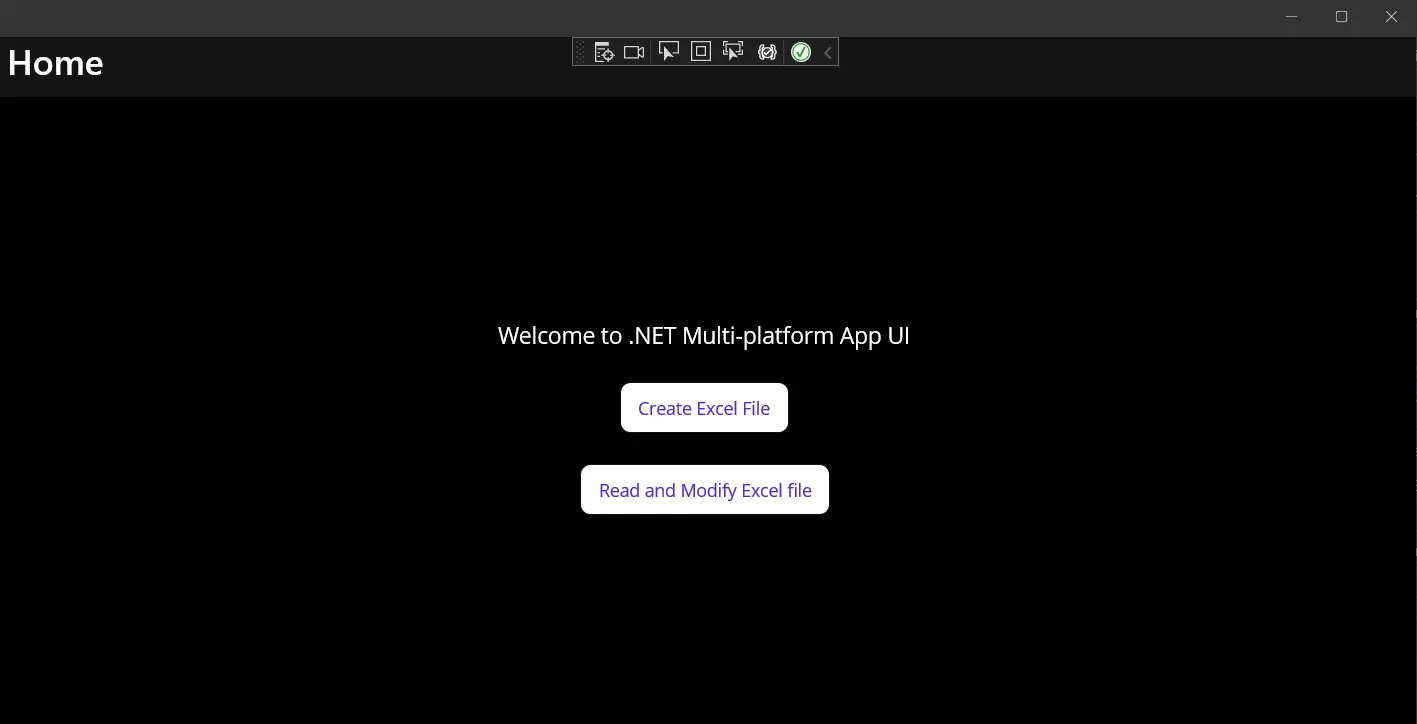Click the green Hot Reload checkmark
The height and width of the screenshot is (724, 1417).
[801, 52]
